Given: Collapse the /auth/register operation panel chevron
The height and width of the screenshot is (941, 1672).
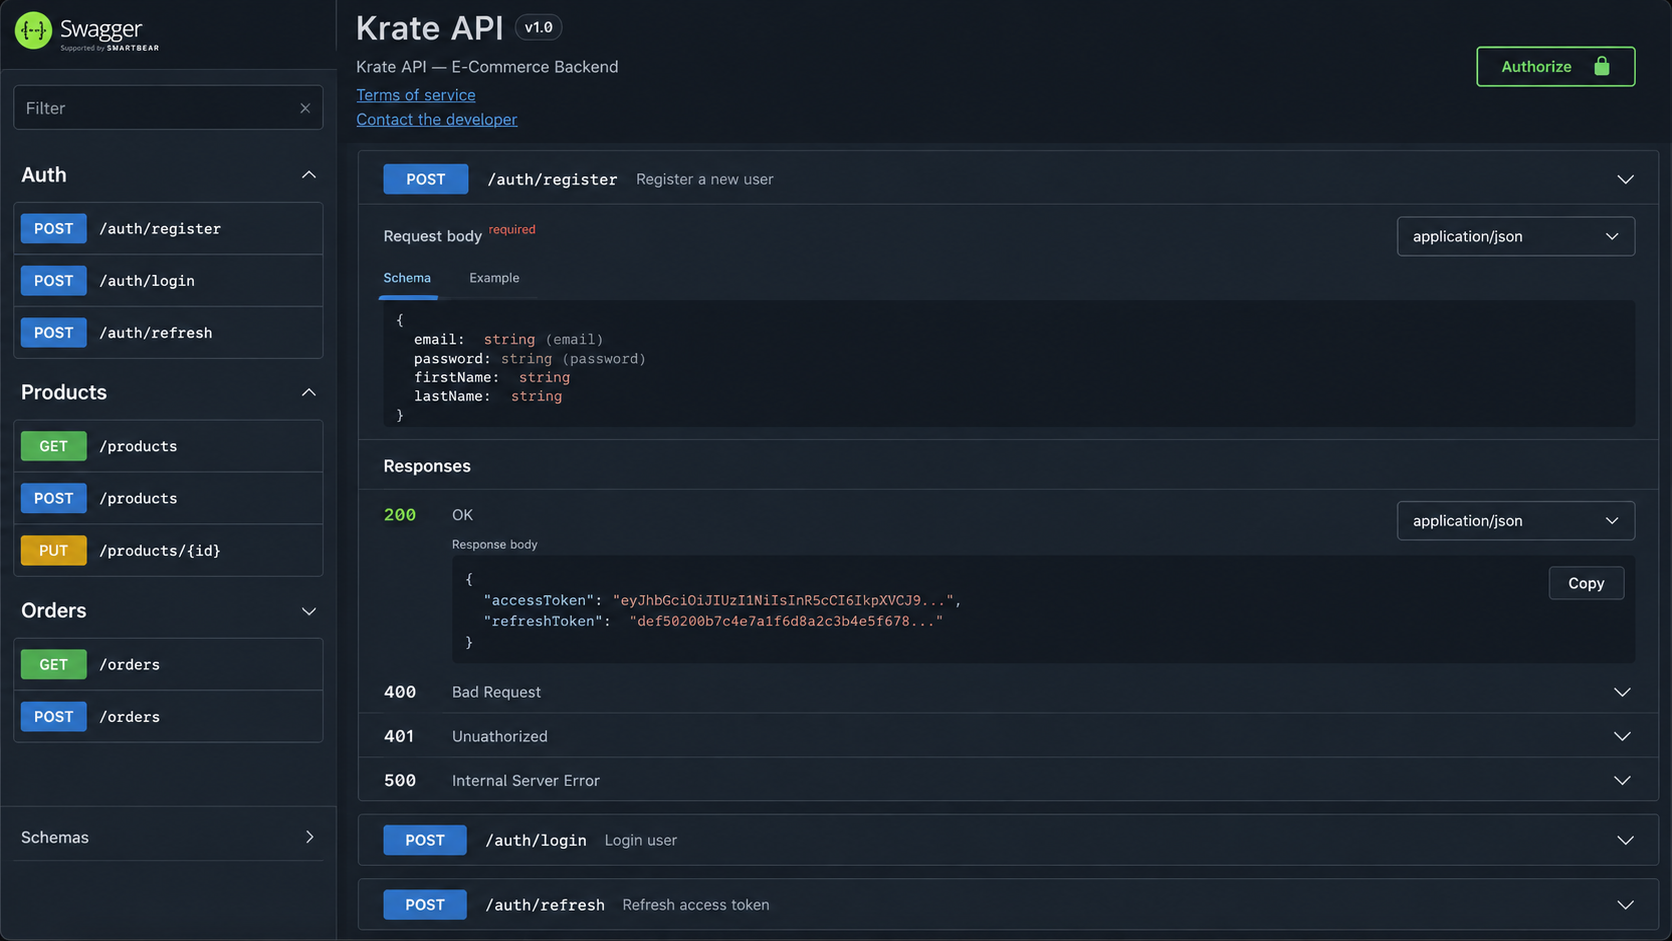Looking at the screenshot, I should [1625, 179].
